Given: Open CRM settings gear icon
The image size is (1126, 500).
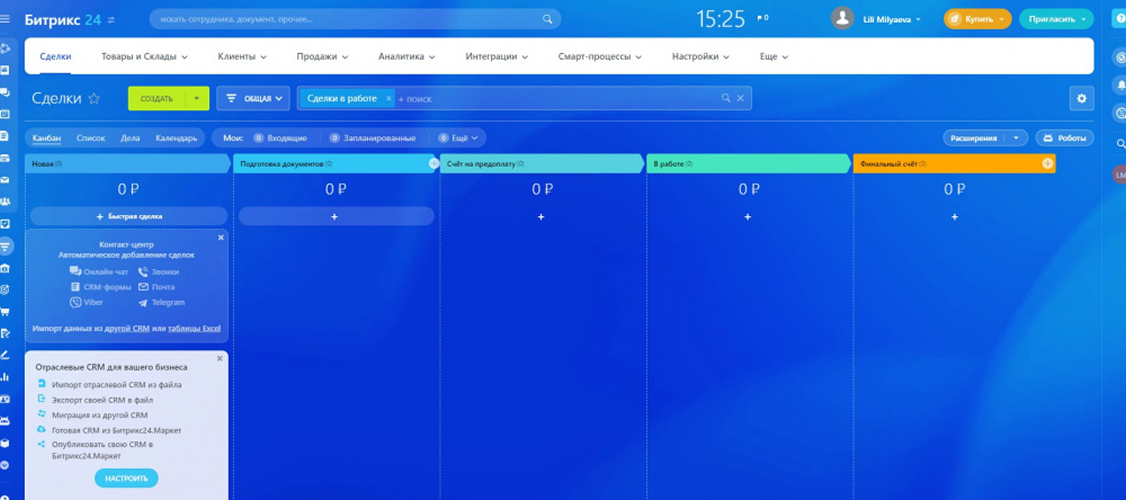Looking at the screenshot, I should pyautogui.click(x=1080, y=98).
